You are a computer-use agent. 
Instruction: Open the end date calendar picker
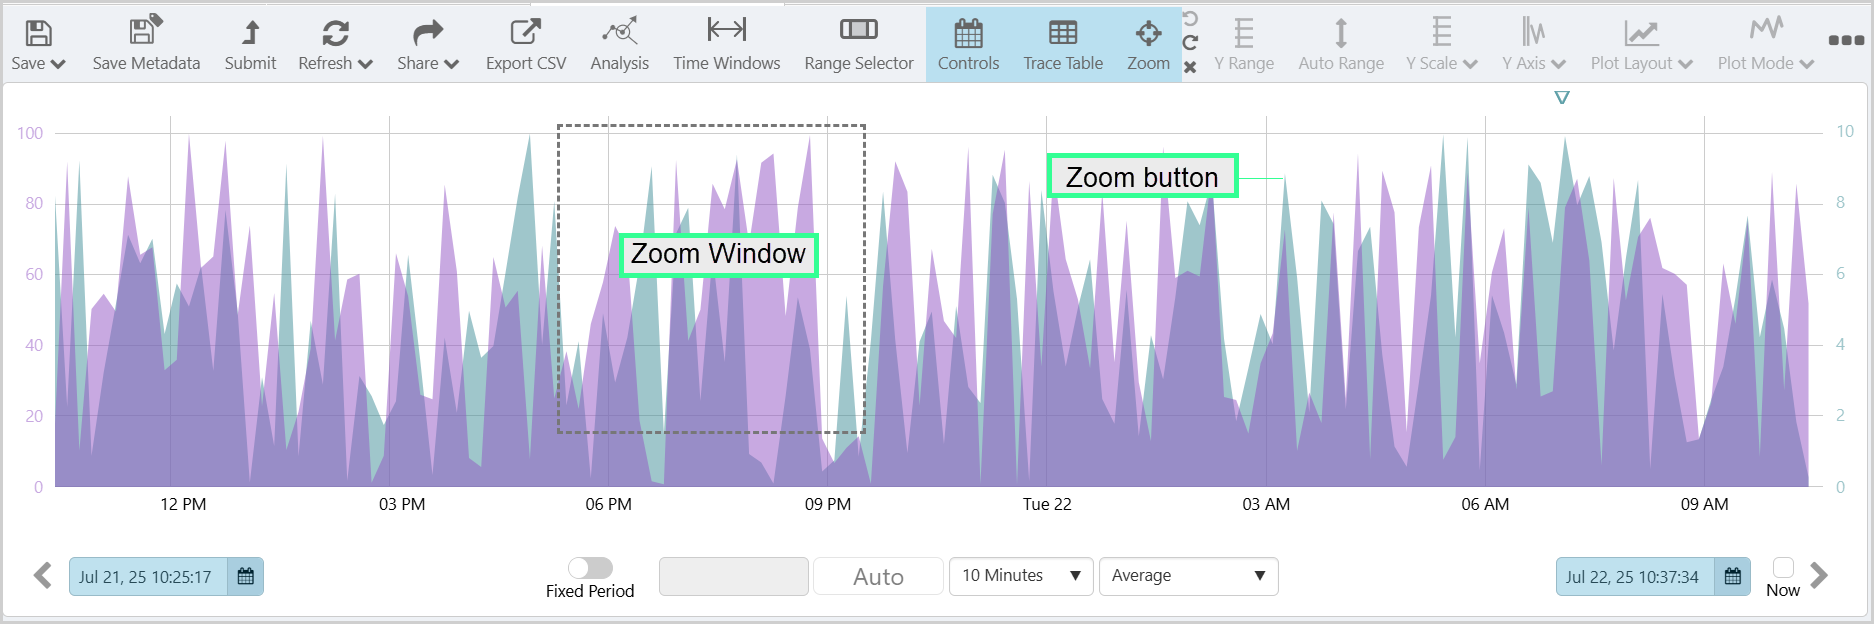pos(1733,577)
